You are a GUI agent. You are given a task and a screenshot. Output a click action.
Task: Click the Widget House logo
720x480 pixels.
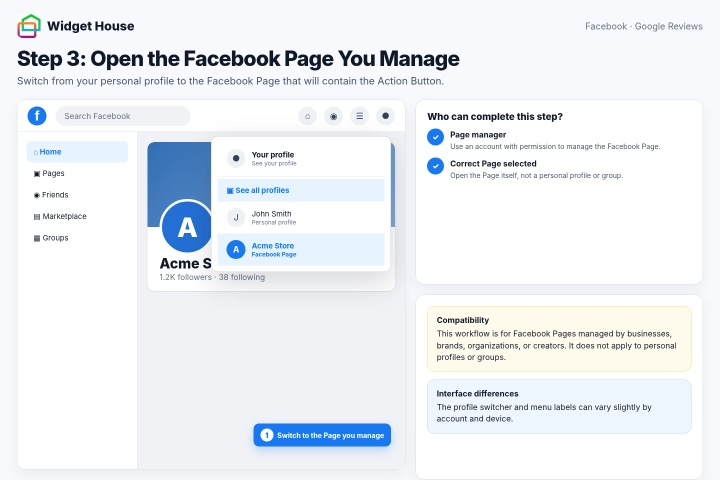coord(29,26)
